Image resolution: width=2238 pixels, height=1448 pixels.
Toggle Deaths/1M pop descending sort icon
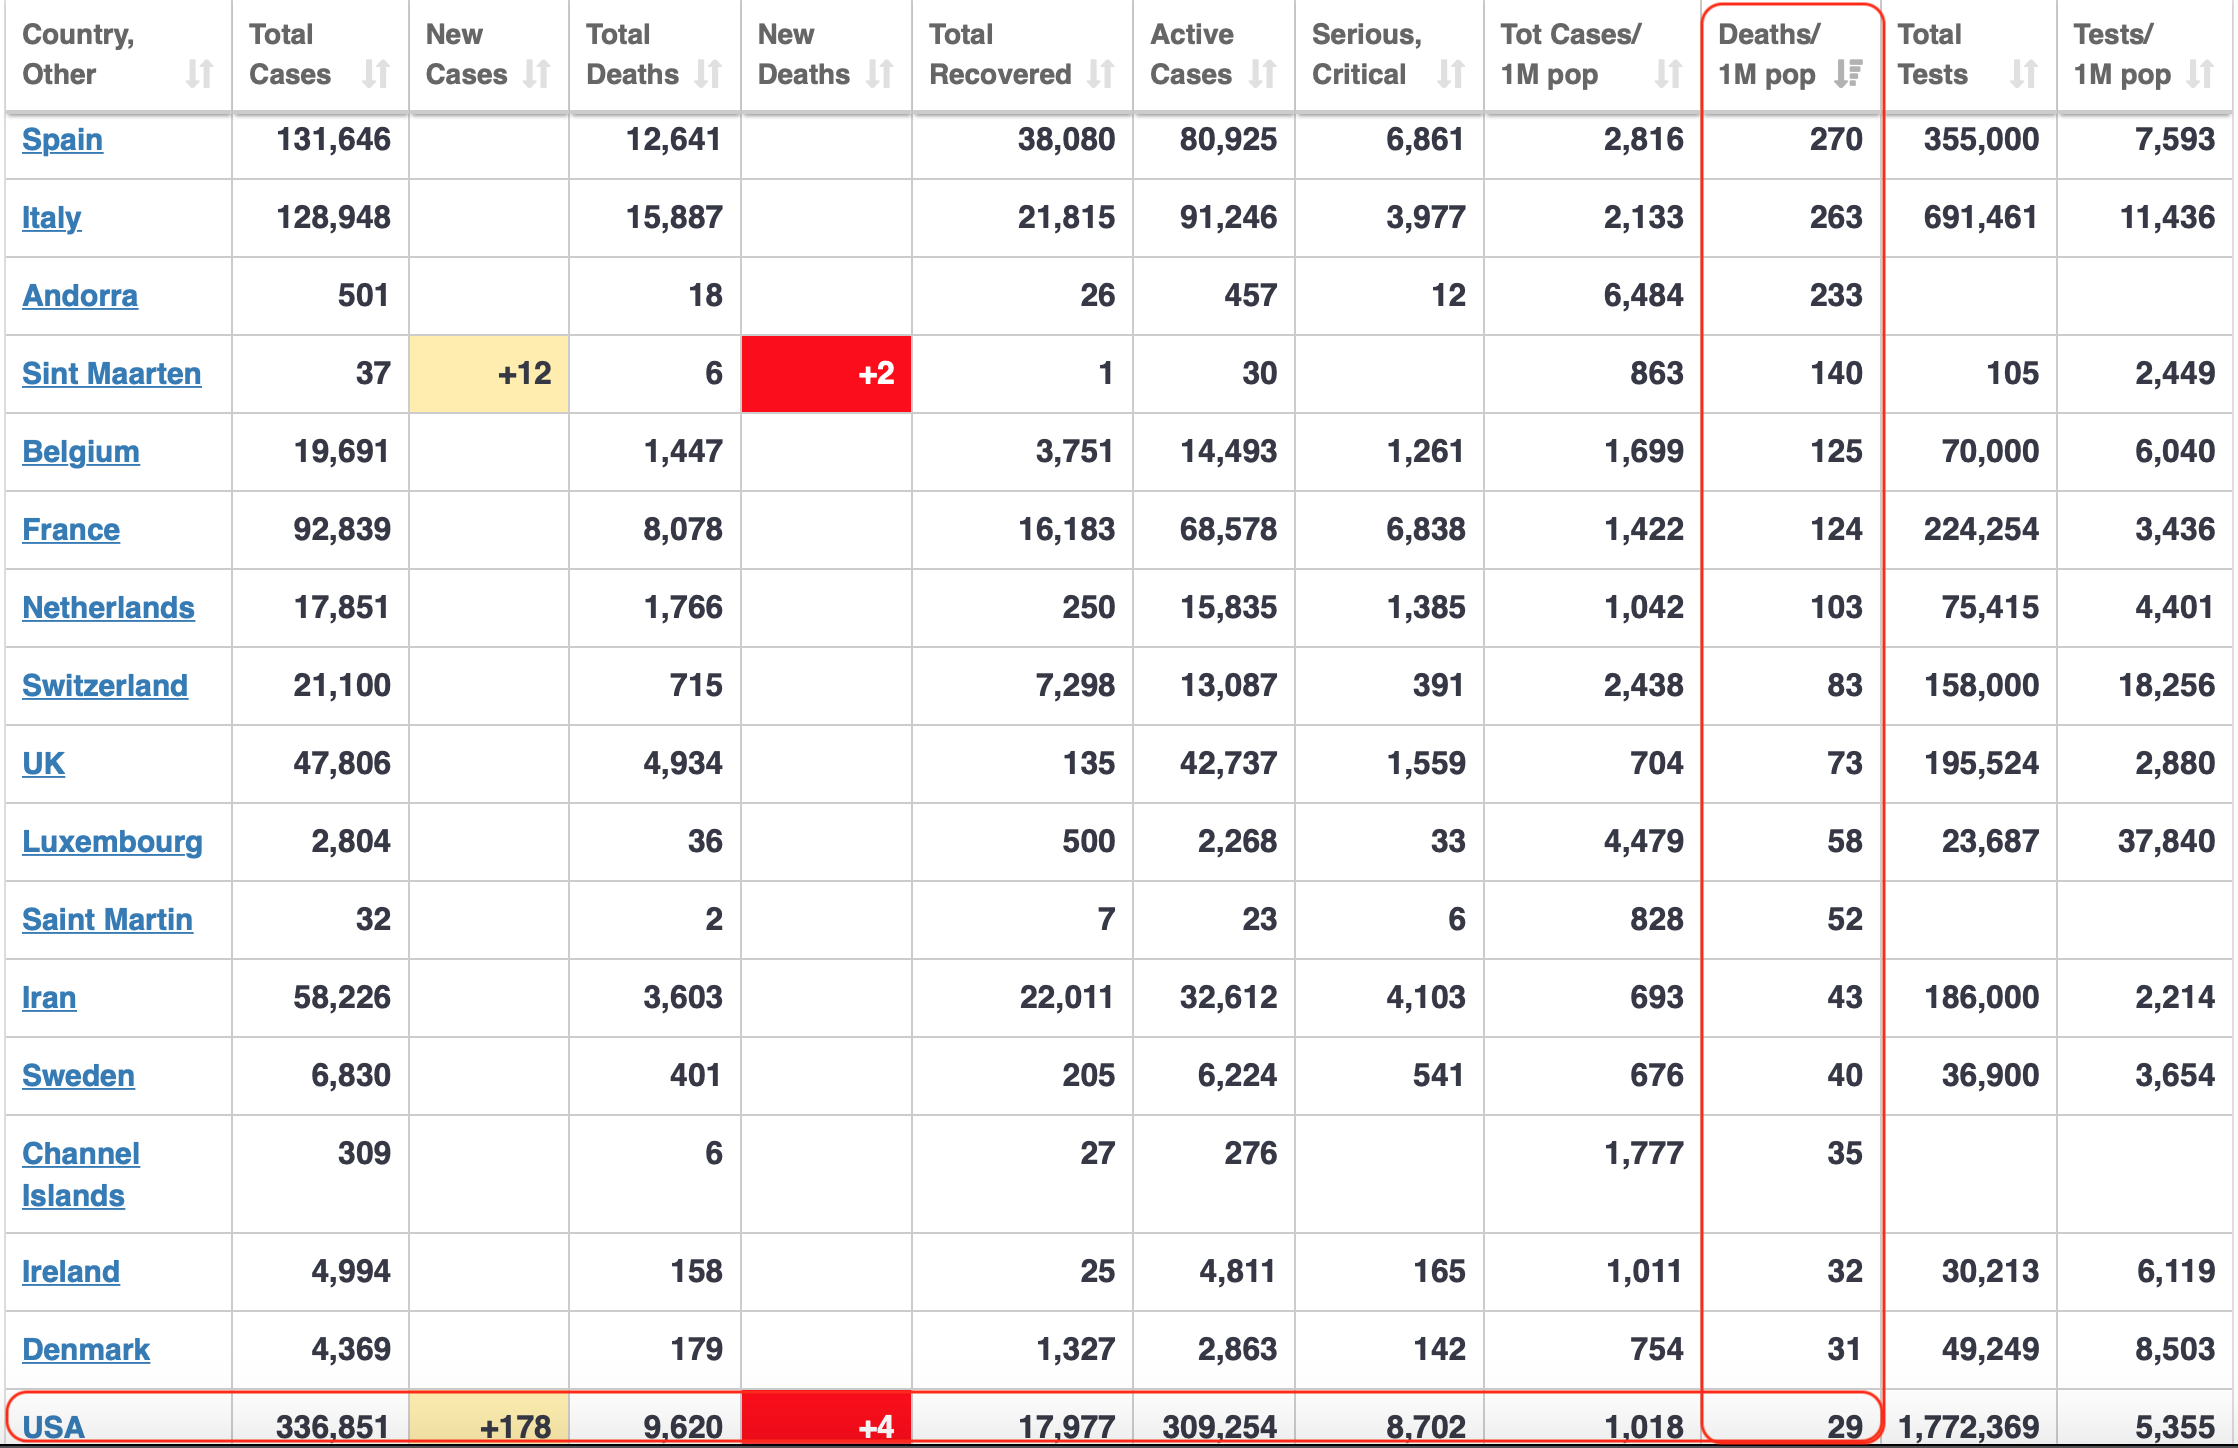coord(1848,74)
